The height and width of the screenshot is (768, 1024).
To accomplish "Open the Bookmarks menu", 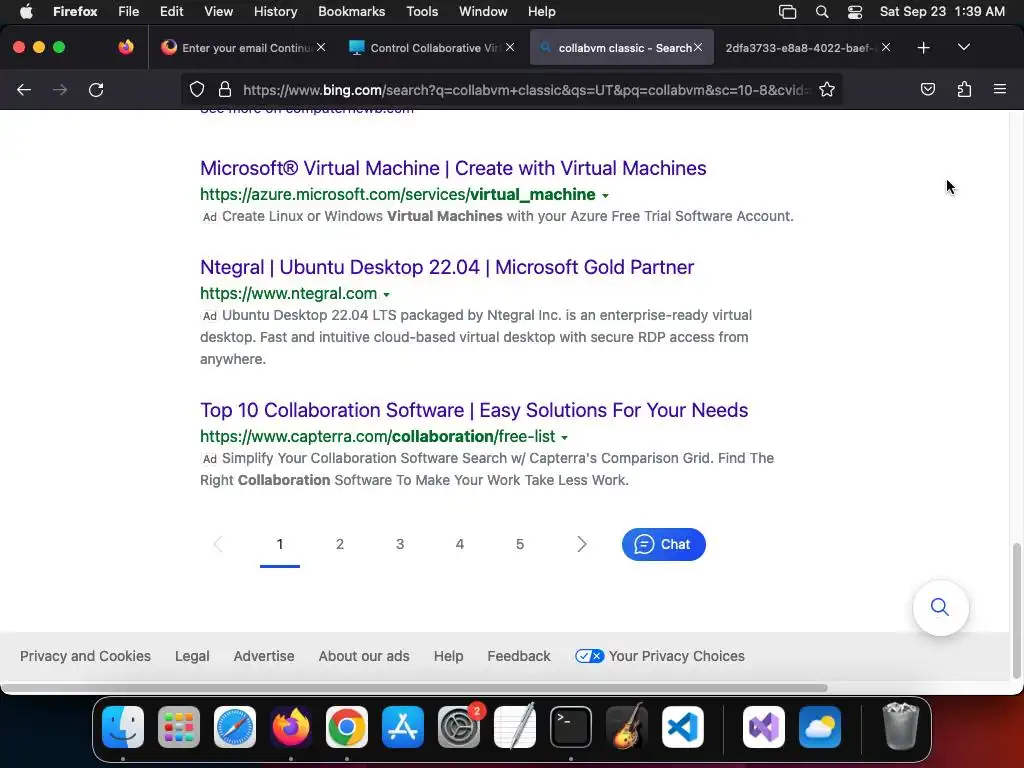I will coord(351,12).
